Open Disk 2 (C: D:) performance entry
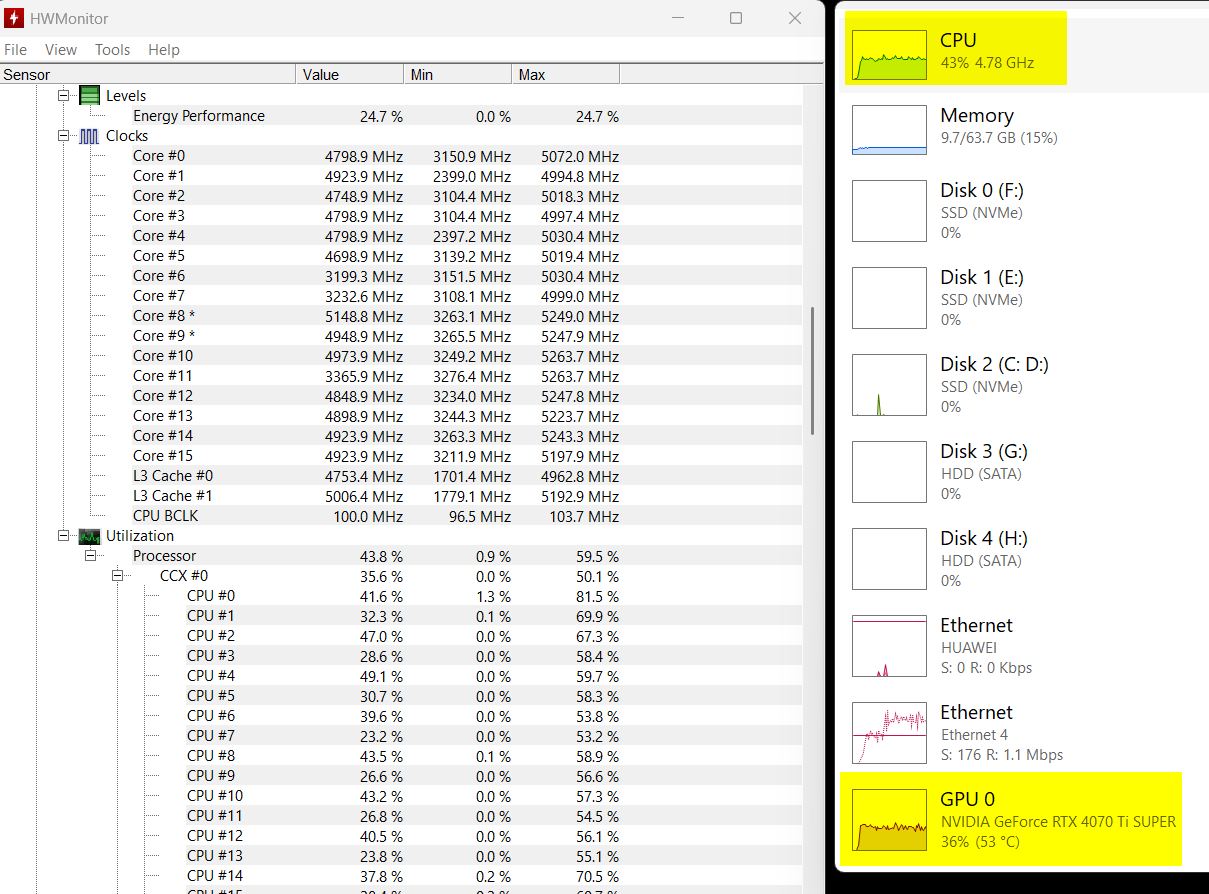This screenshot has height=894, width=1209. pyautogui.click(x=889, y=385)
